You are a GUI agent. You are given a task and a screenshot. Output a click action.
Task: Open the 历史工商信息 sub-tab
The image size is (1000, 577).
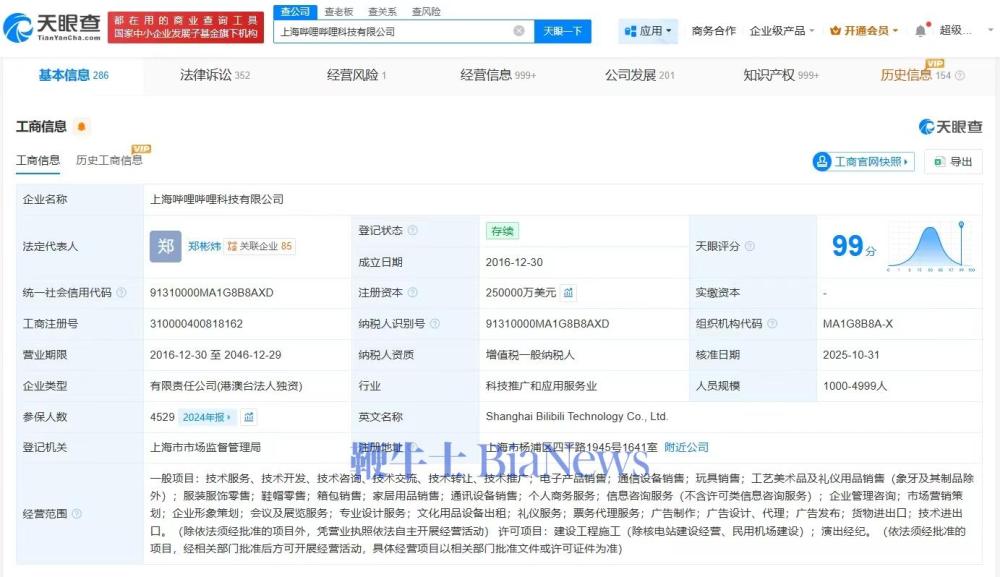click(108, 160)
